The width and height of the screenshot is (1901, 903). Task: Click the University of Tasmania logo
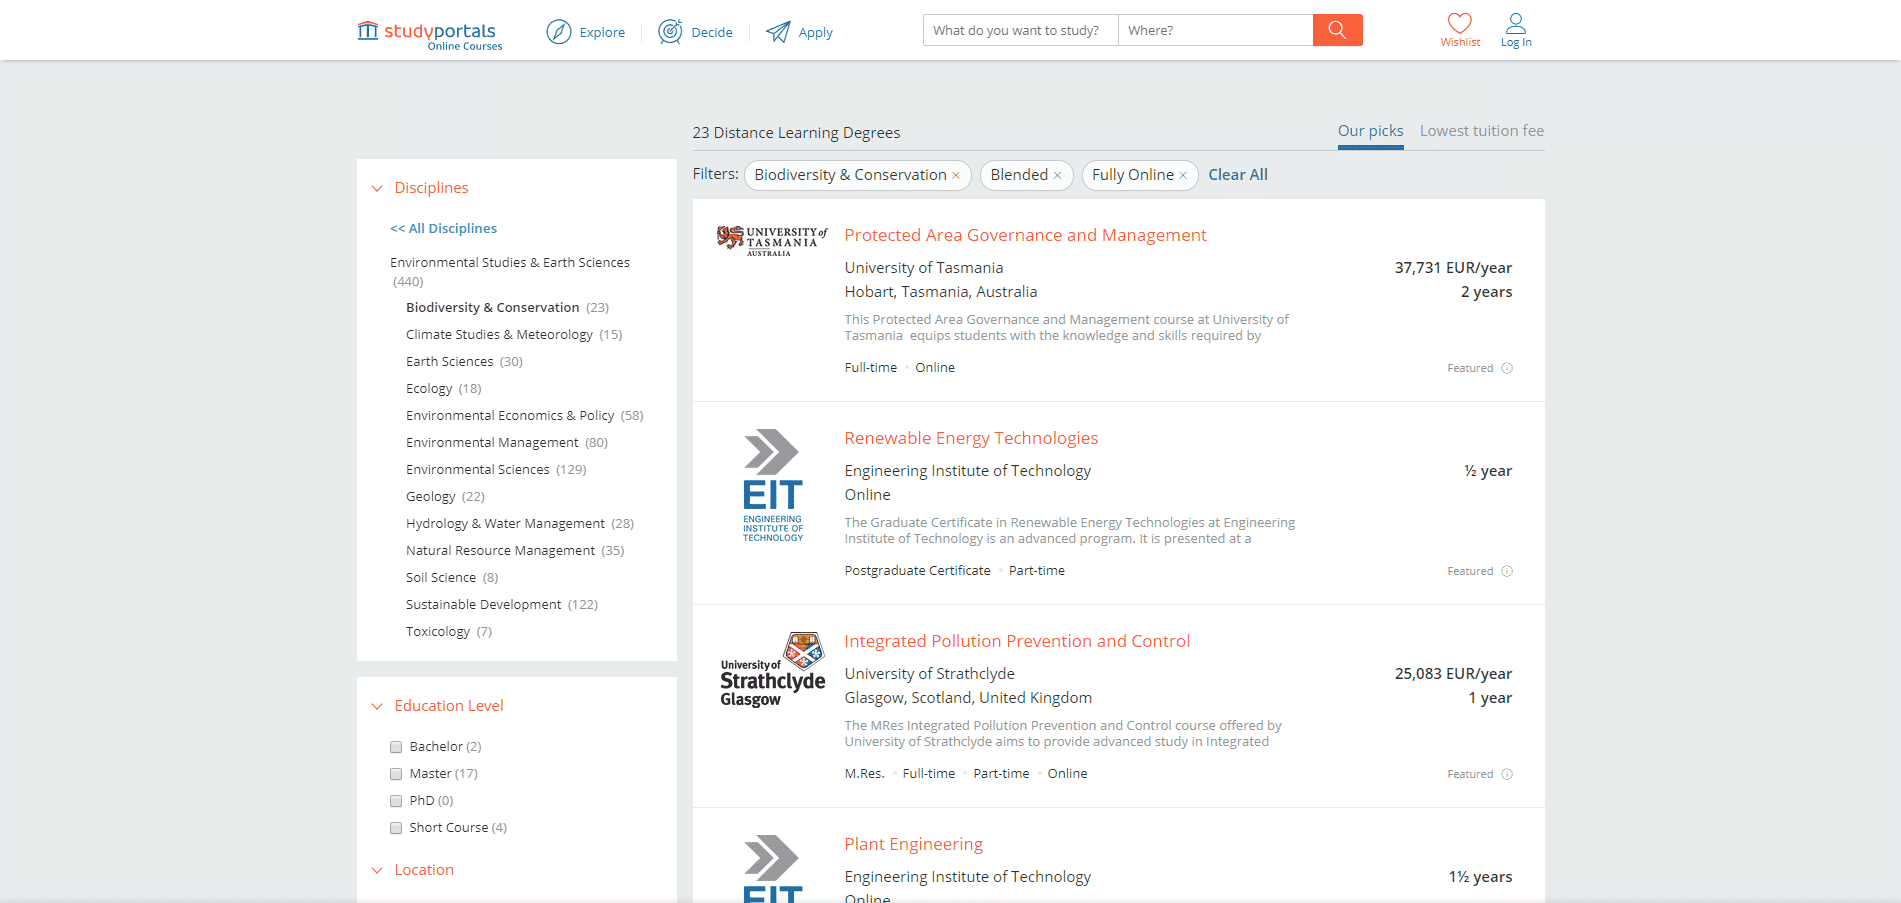pos(772,241)
